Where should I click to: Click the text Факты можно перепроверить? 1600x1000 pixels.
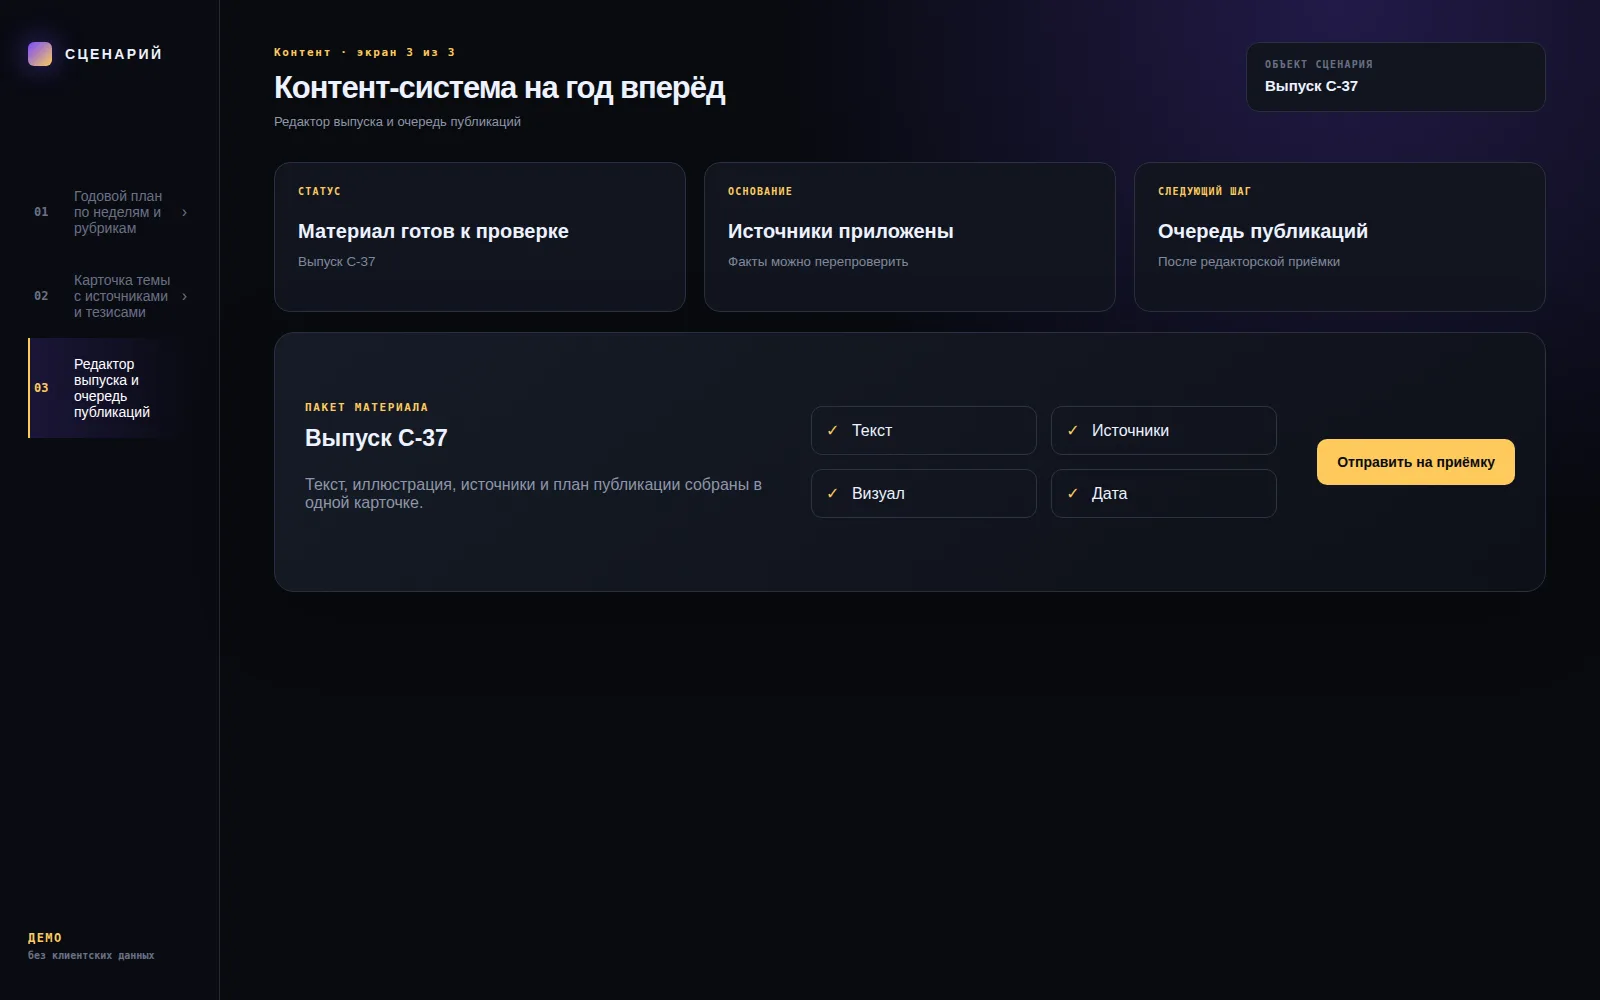pos(818,262)
